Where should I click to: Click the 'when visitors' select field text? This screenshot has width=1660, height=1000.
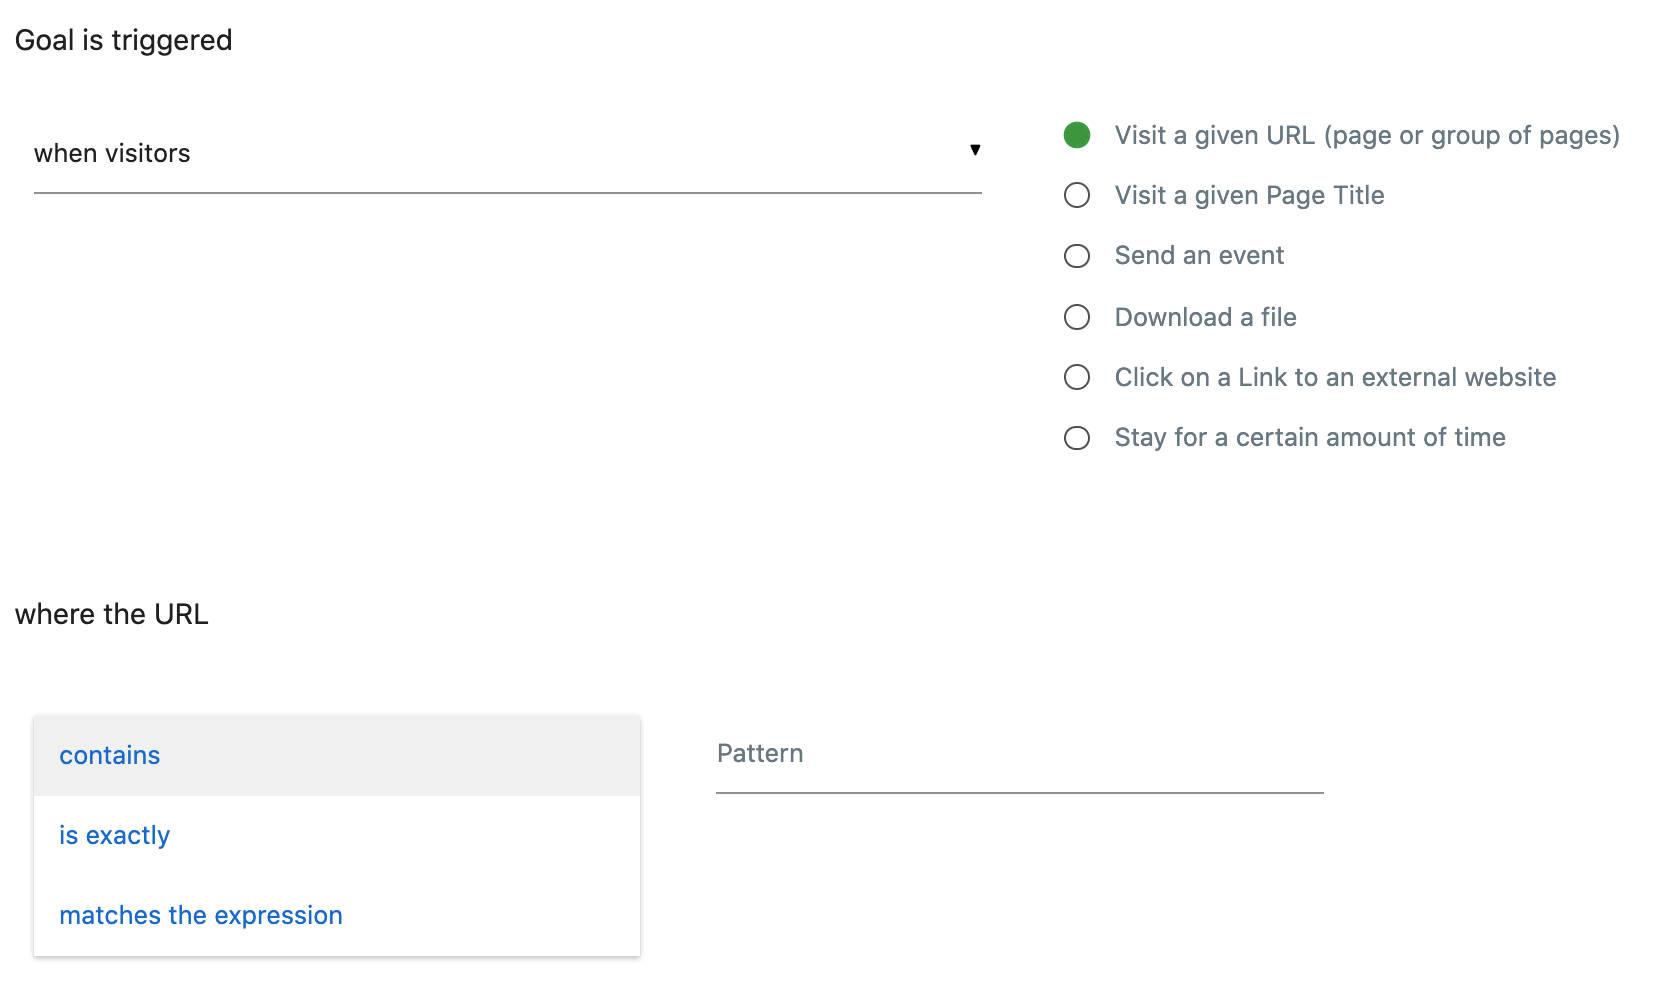click(112, 153)
